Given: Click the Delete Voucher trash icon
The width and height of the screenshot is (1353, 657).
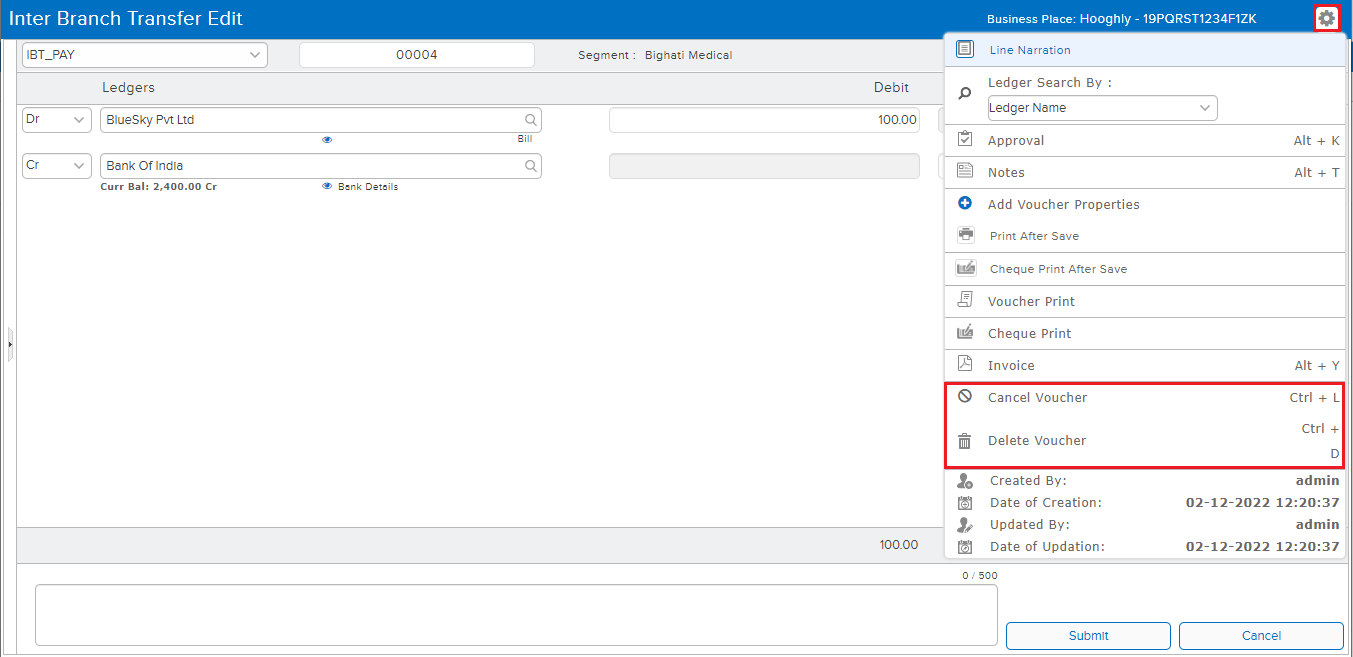Looking at the screenshot, I should (x=965, y=441).
